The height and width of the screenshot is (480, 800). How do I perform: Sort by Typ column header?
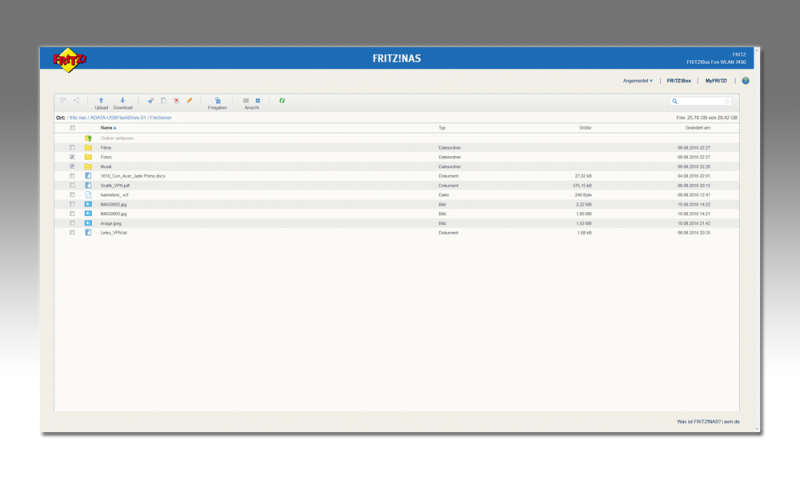click(x=442, y=128)
